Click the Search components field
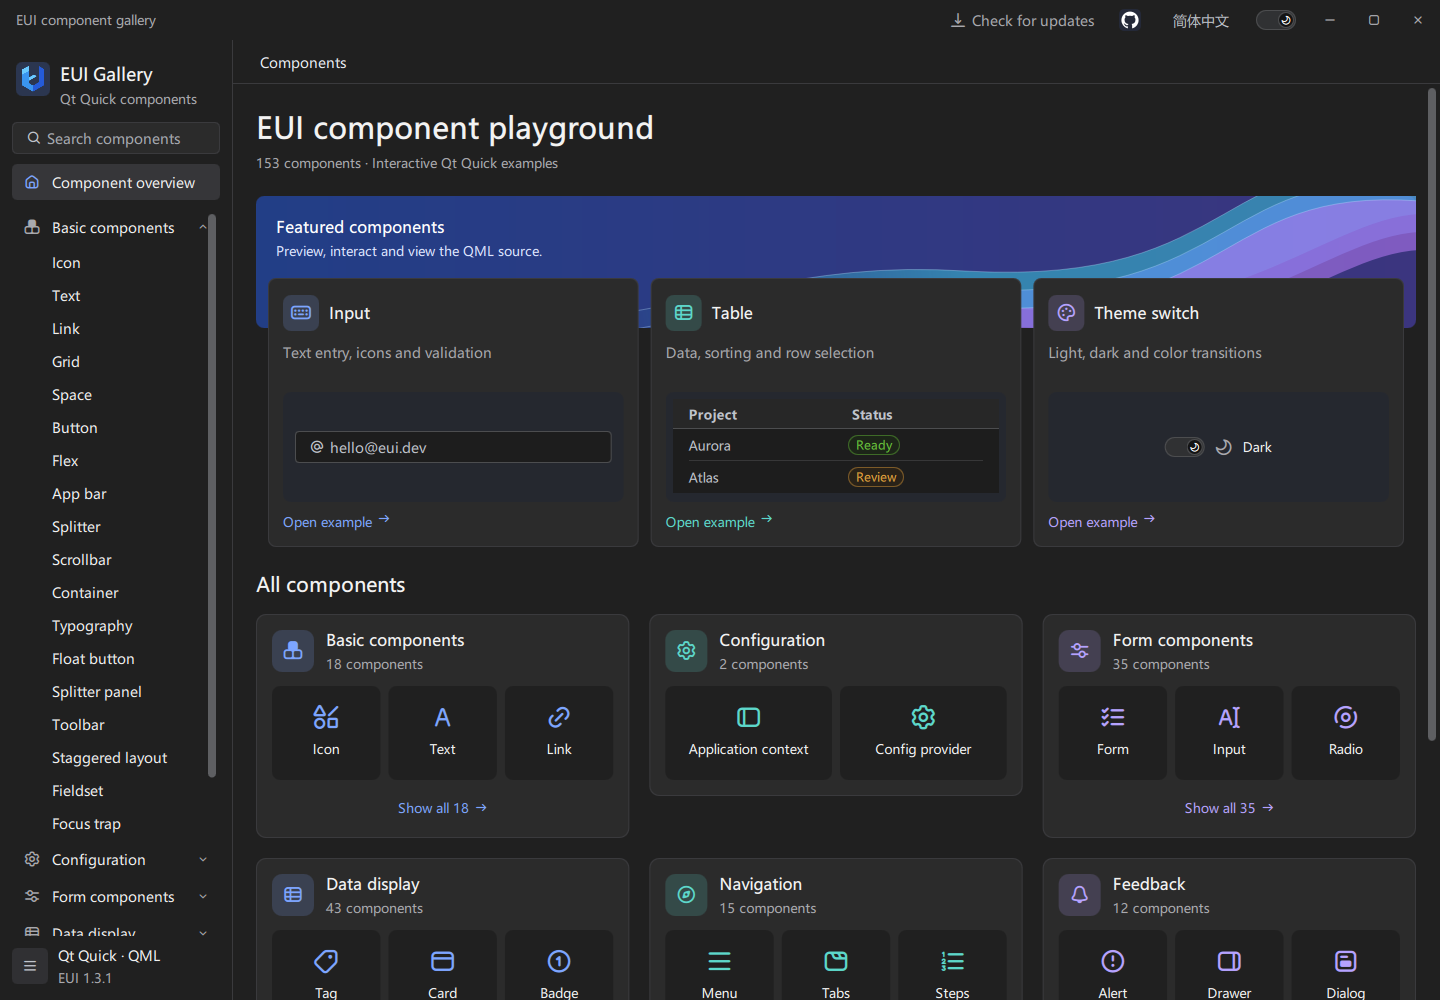Screen dimensions: 1440x1000 coord(116,138)
